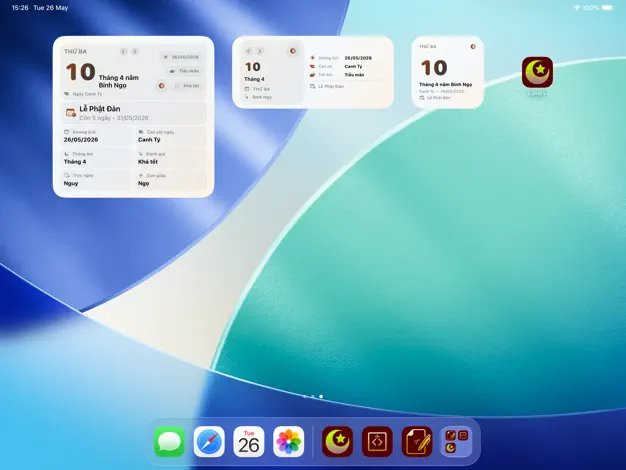Tap Tháng 4 label in medium widget
Screen dimensions: 626x470
254,79
